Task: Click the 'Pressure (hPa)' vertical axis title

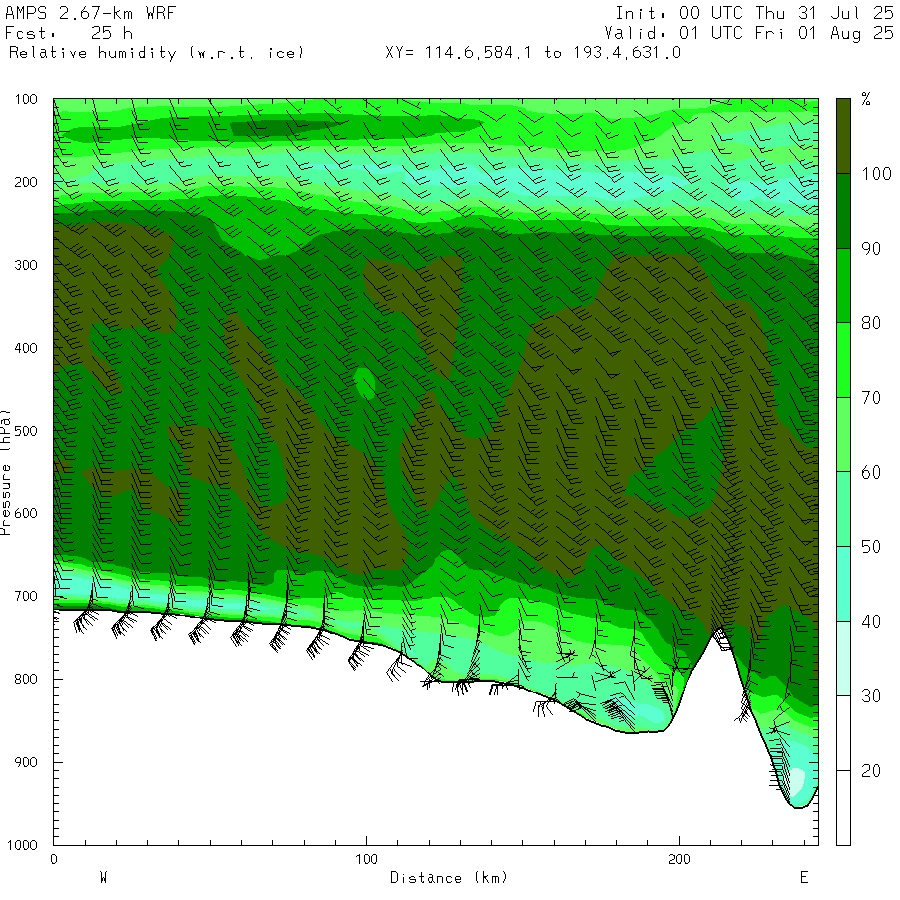Action: pyautogui.click(x=6, y=472)
